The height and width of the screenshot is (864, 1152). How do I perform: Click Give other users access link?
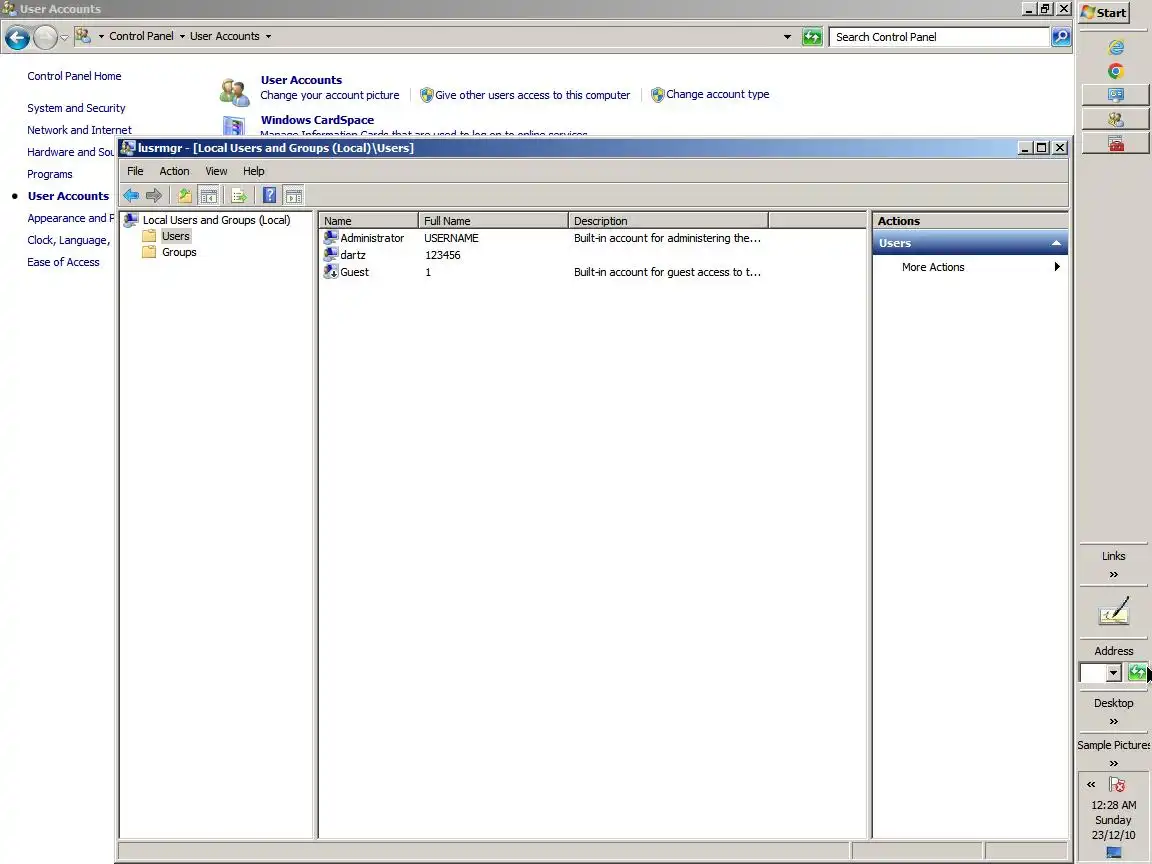coord(533,95)
